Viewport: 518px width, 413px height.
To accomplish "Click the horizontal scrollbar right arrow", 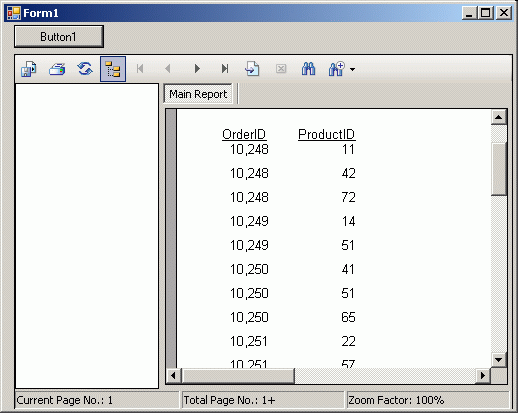I will click(483, 376).
